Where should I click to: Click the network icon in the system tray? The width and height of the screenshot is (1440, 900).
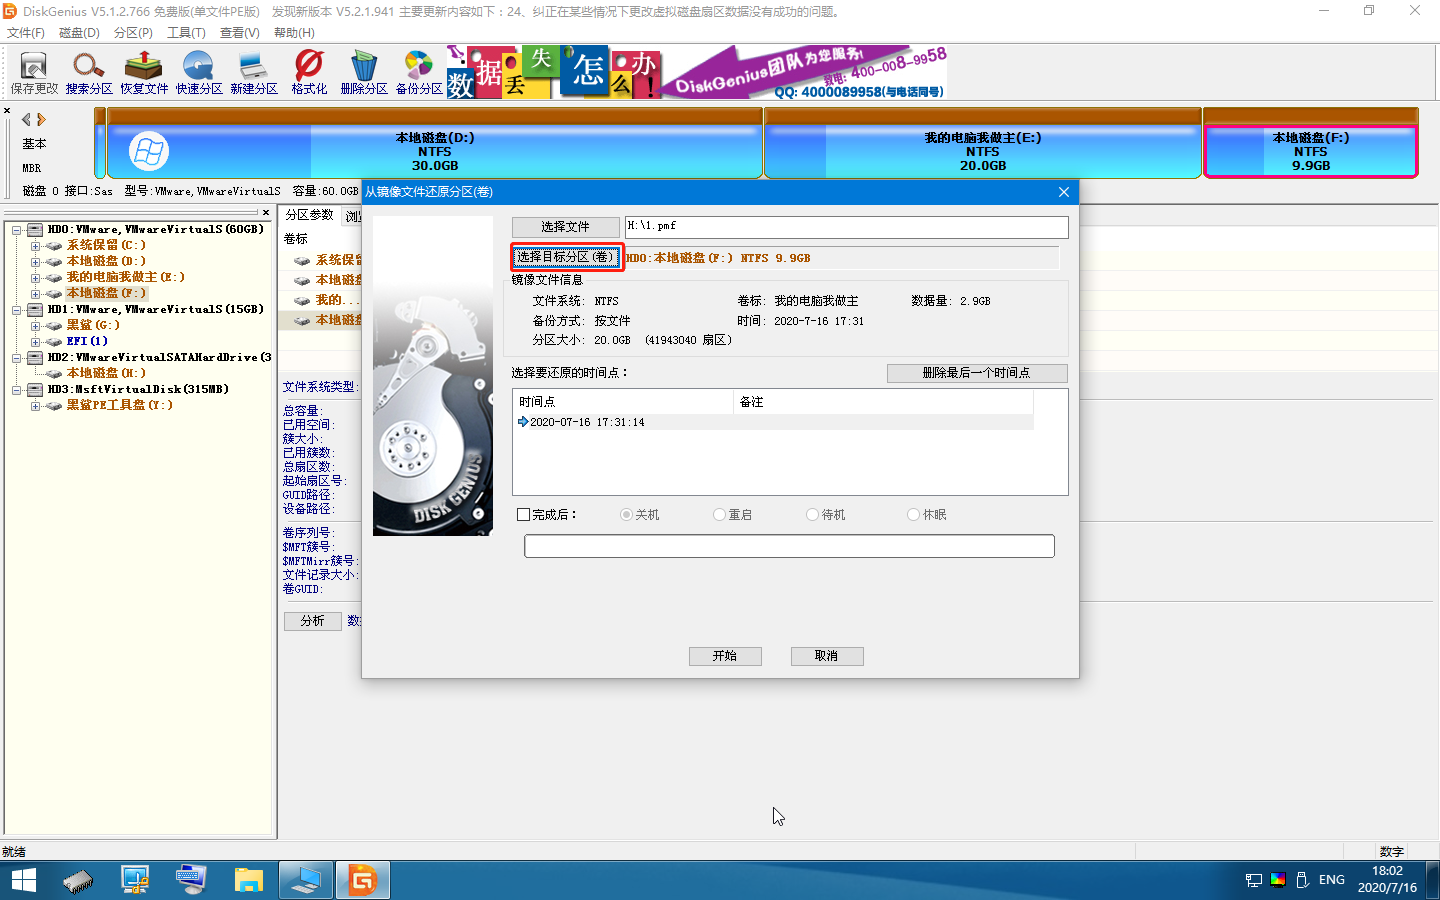[1254, 880]
